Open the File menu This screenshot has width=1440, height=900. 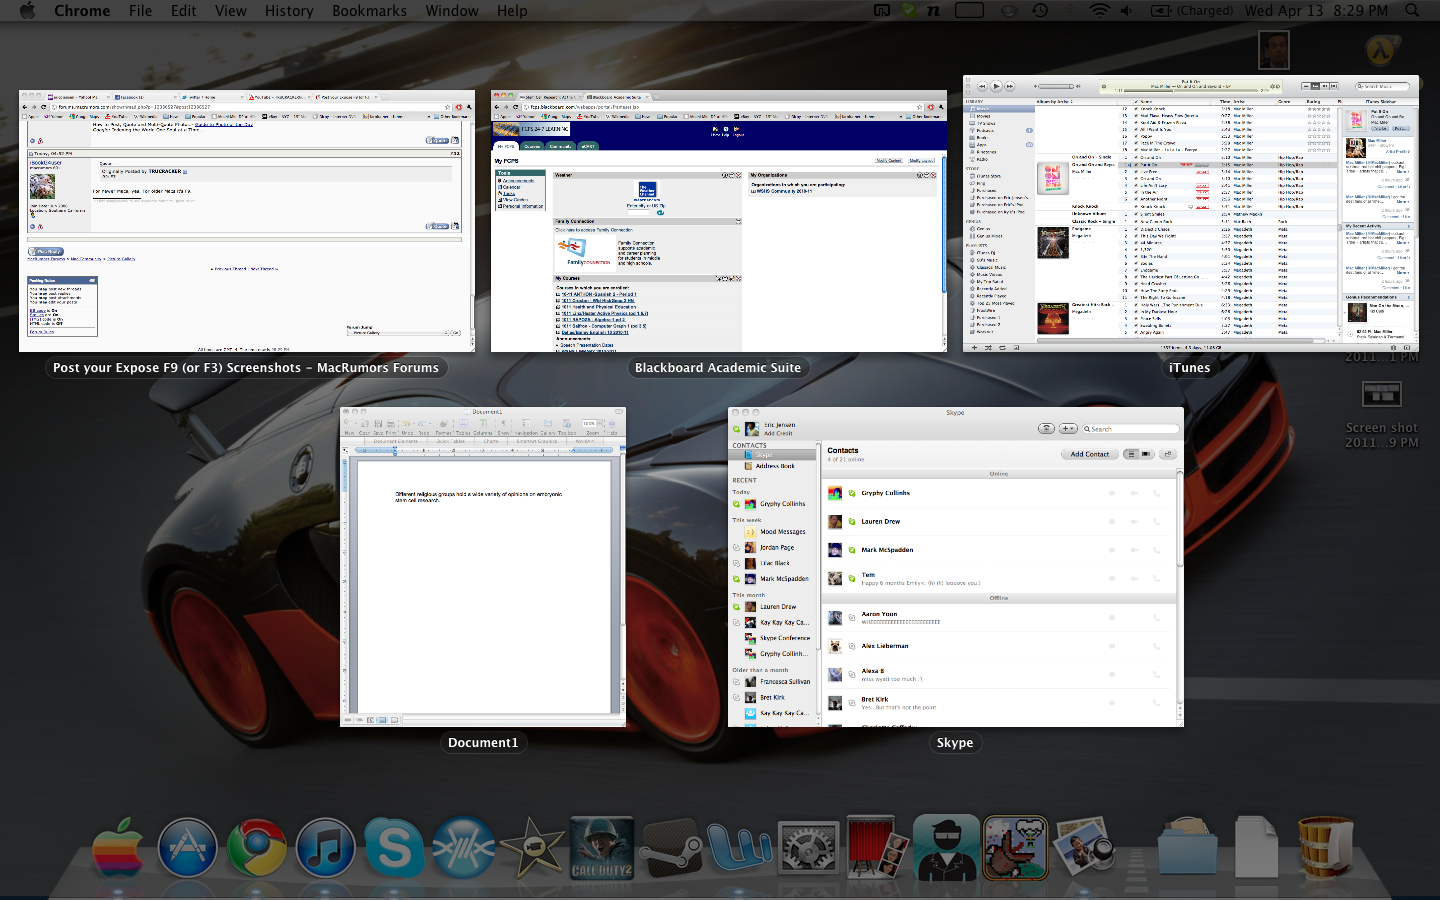tap(140, 10)
